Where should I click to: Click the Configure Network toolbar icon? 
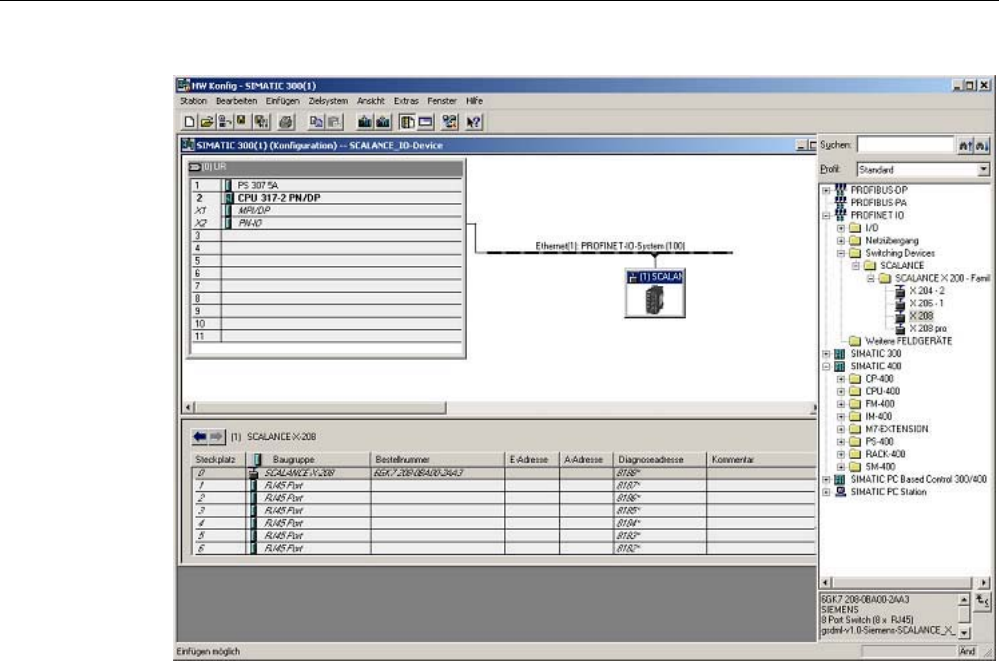[450, 122]
